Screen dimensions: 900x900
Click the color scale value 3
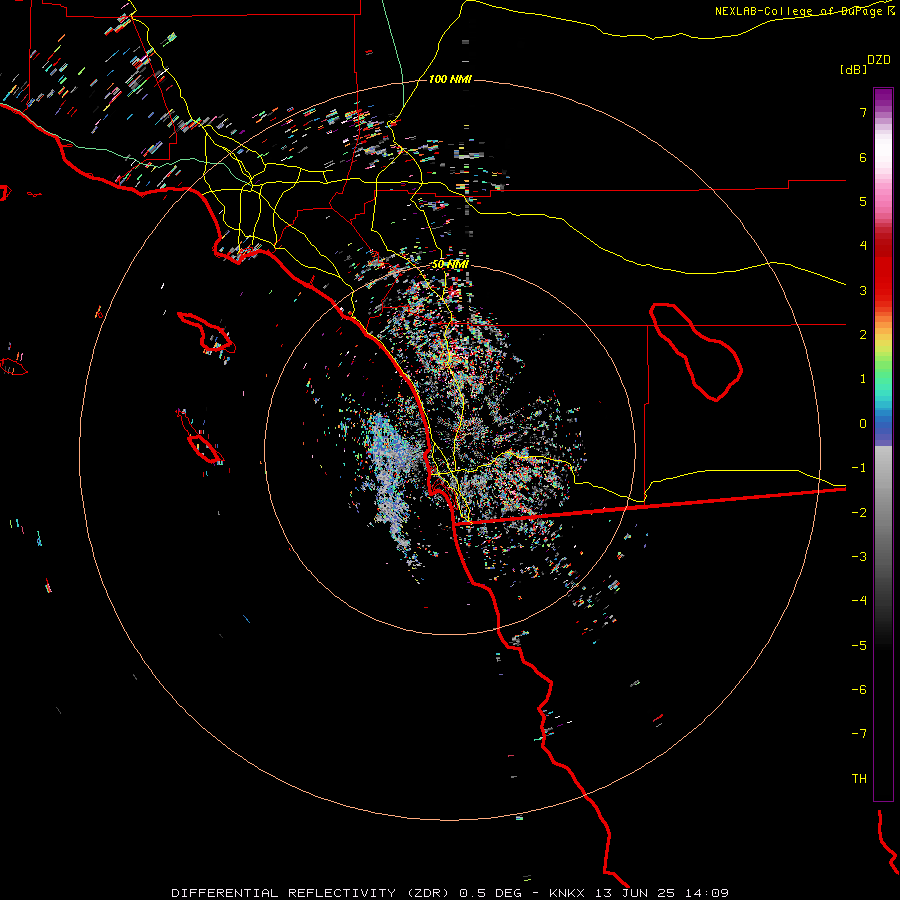[x=863, y=290]
